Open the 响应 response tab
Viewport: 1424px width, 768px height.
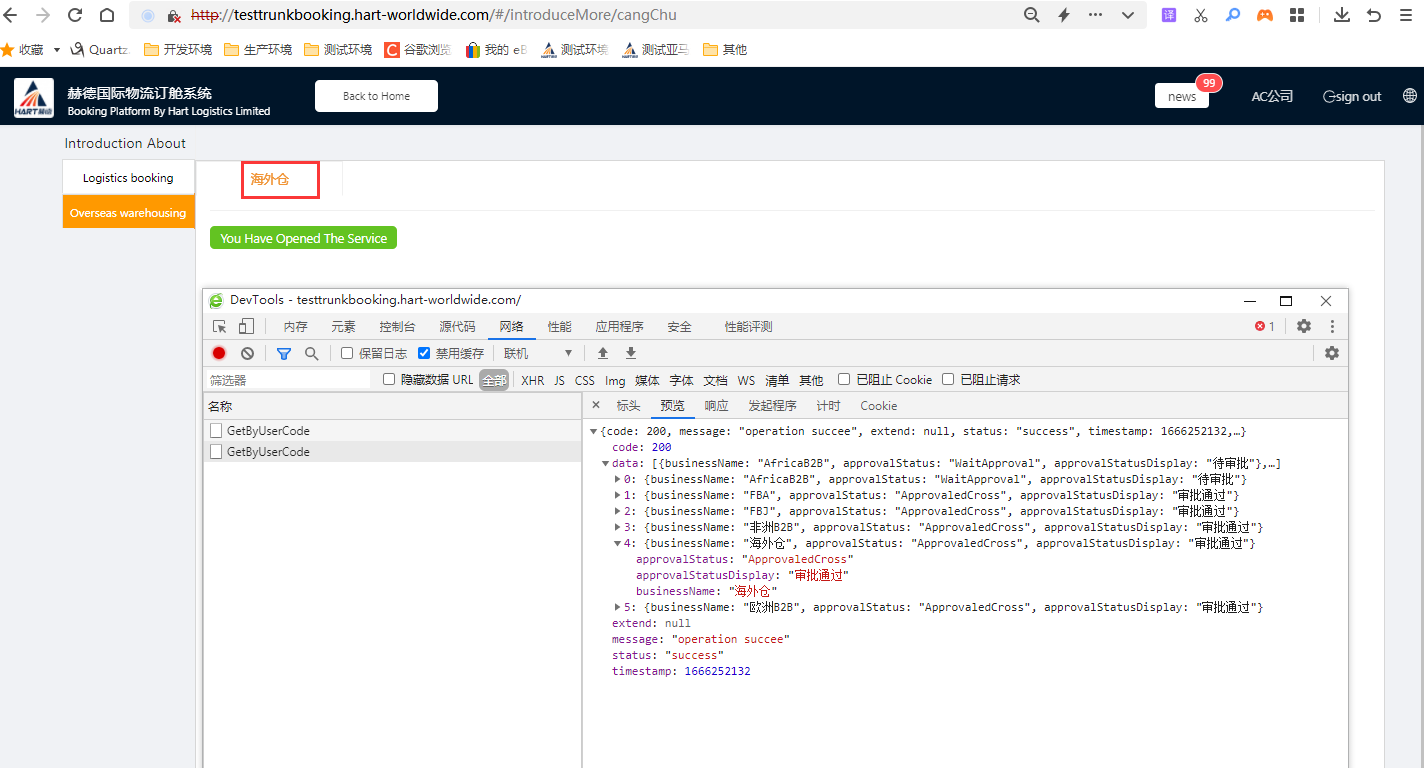pos(716,406)
